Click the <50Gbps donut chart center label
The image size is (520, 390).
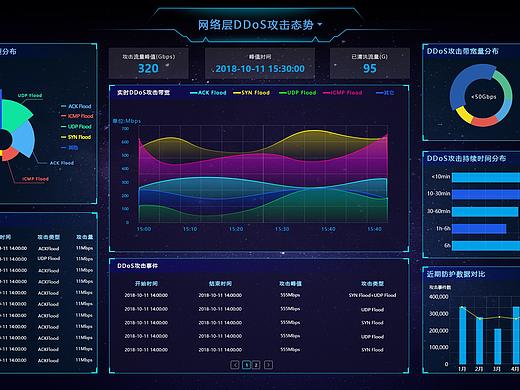click(x=484, y=97)
